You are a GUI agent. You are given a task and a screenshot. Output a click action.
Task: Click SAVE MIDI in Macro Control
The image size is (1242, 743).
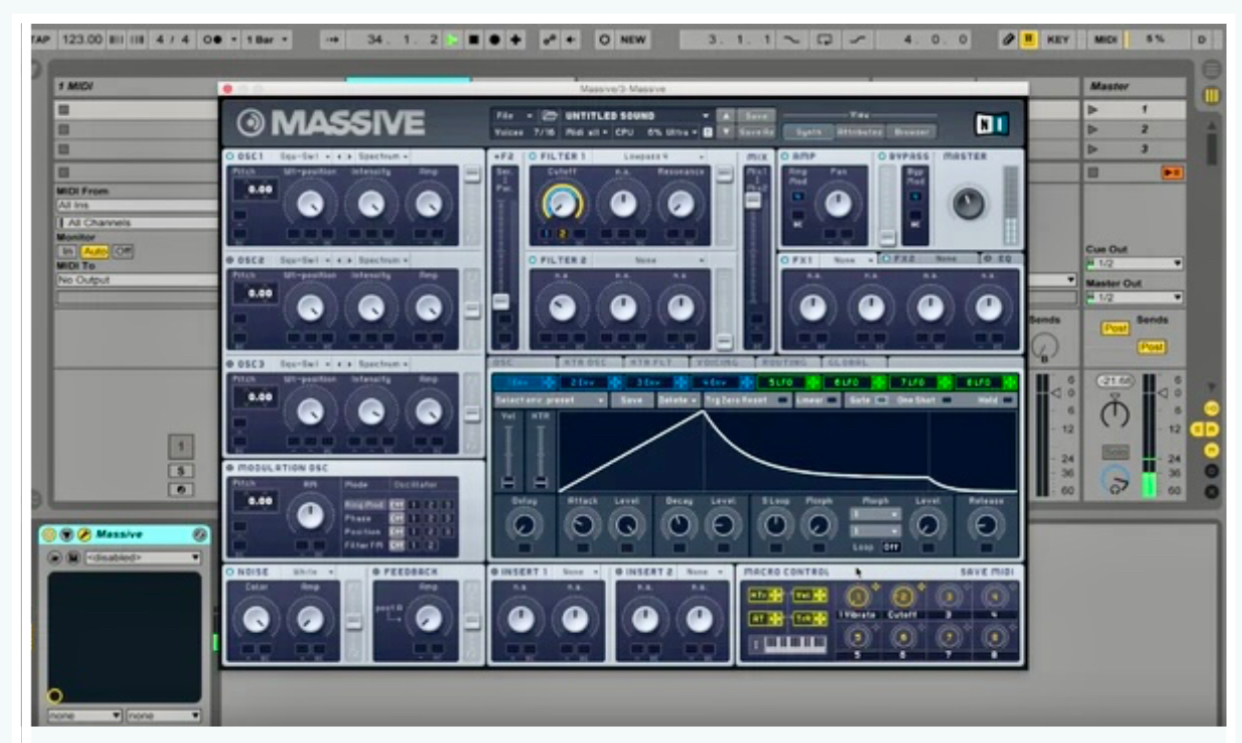click(x=988, y=572)
